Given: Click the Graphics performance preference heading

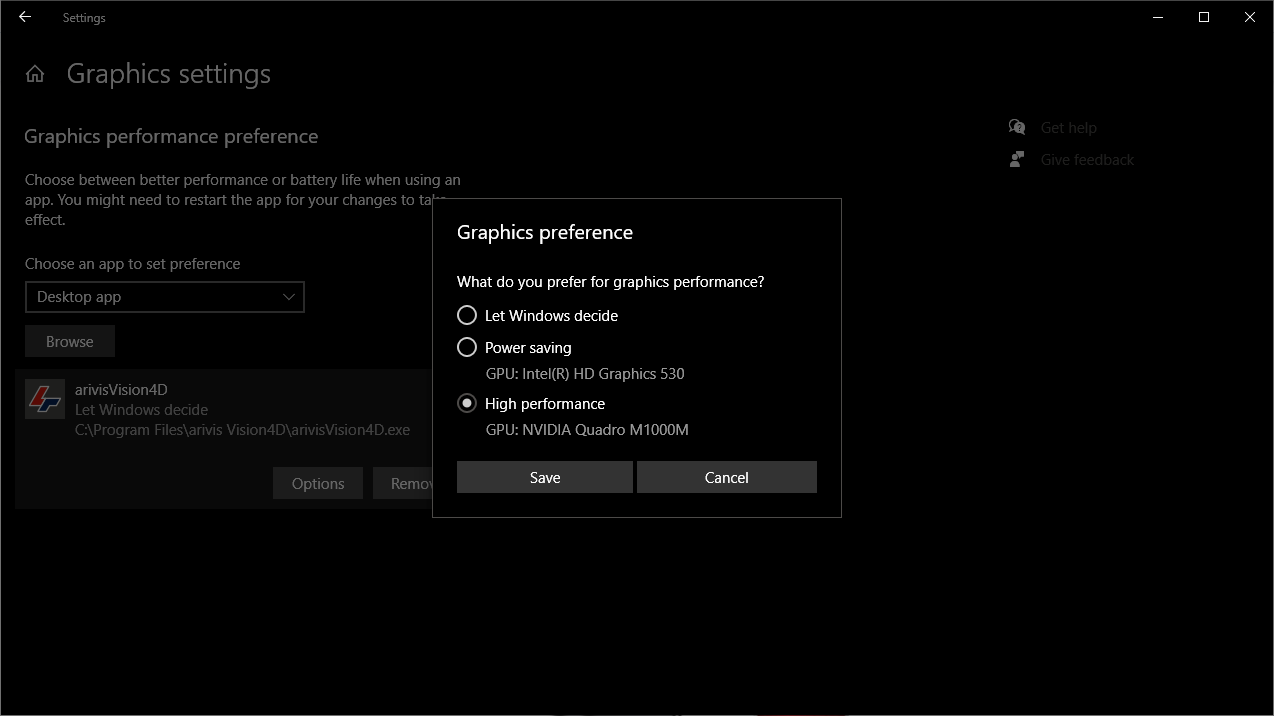Looking at the screenshot, I should pyautogui.click(x=171, y=136).
